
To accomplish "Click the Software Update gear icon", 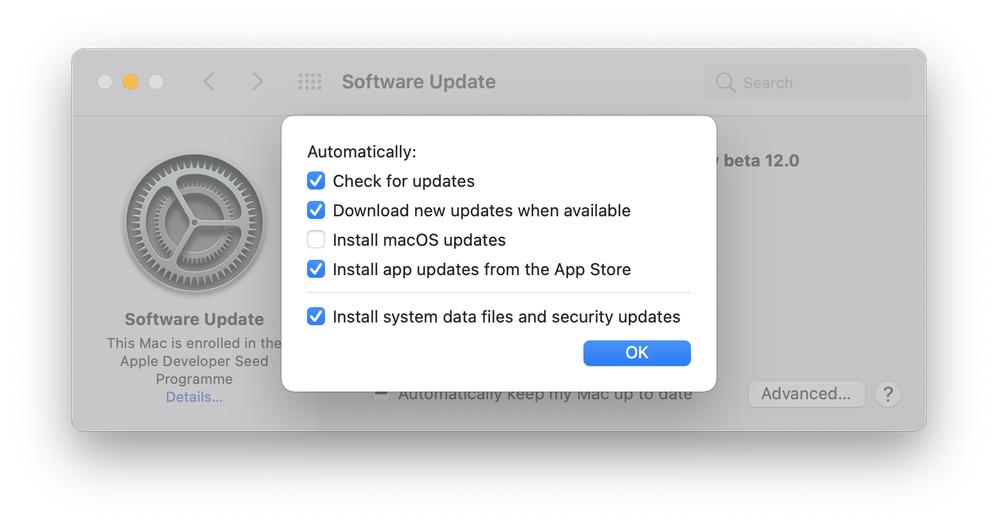I will 194,222.
